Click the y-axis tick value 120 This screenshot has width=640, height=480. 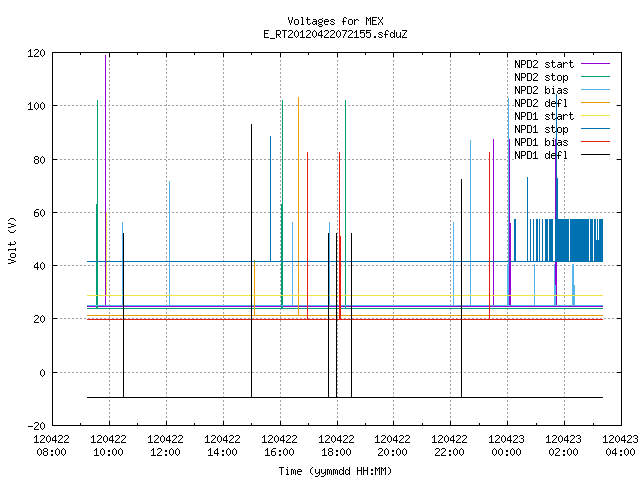coord(36,53)
